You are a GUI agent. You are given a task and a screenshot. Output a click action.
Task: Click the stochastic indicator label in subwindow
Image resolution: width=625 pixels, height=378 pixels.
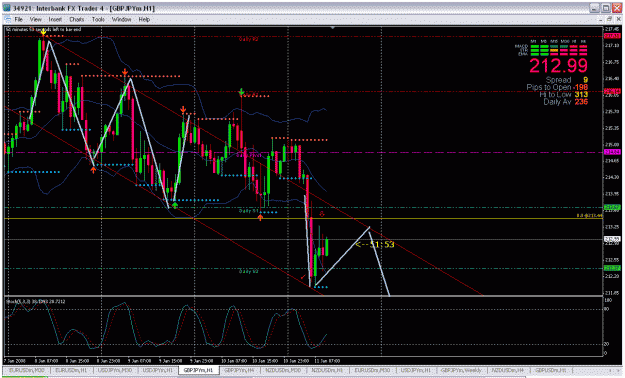[35, 301]
